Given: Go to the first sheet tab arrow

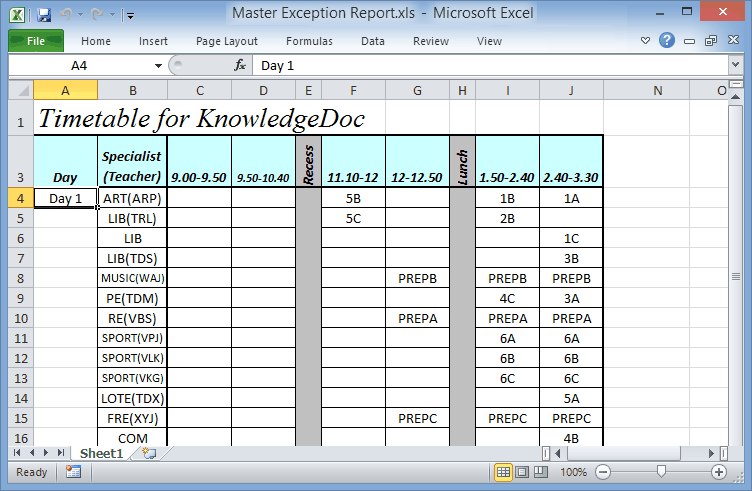Looking at the screenshot, I should click(x=17, y=453).
